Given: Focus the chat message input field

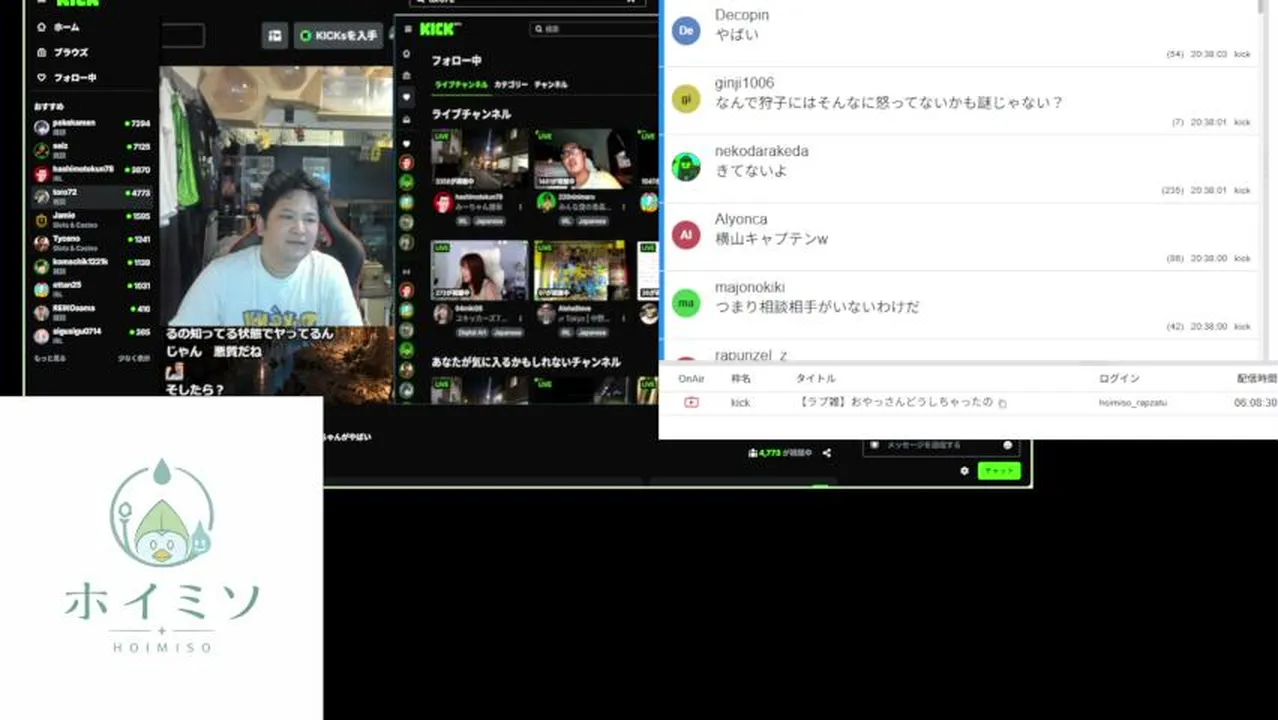Looking at the screenshot, I should click(x=941, y=445).
